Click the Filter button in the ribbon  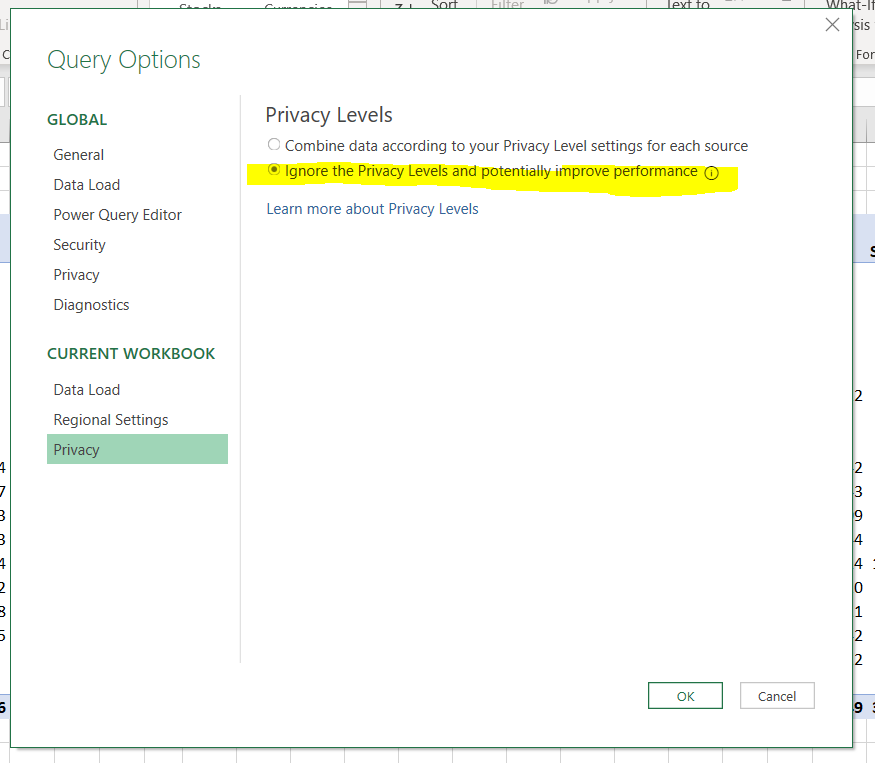pyautogui.click(x=507, y=5)
